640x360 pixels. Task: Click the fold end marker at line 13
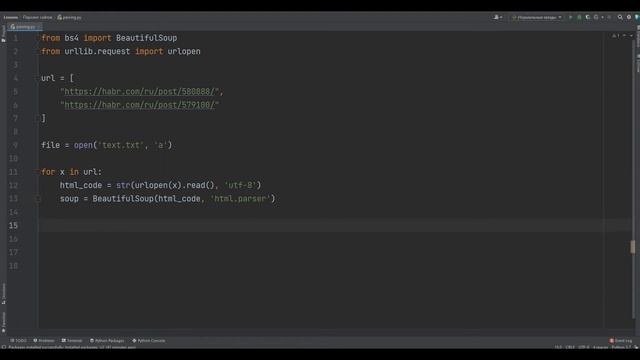(38, 199)
